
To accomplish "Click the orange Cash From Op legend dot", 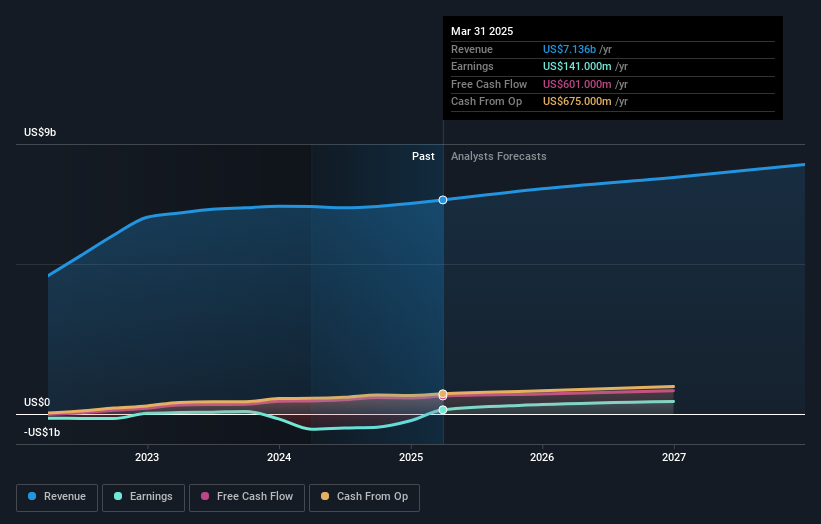I will (x=325, y=496).
